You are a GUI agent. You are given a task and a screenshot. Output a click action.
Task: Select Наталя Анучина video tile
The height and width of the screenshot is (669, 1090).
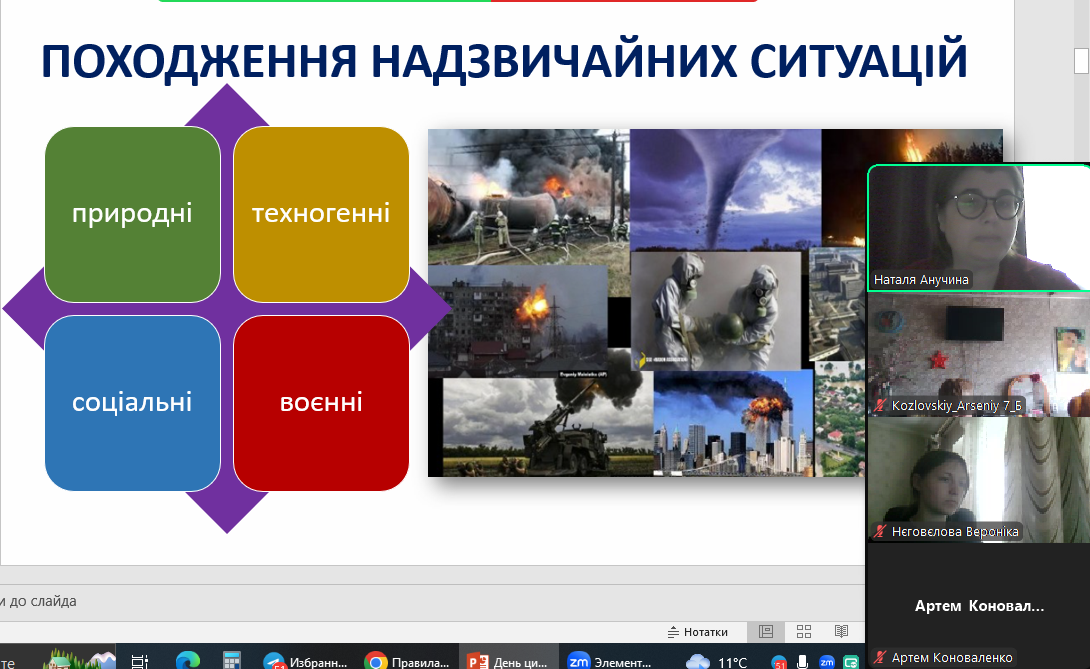click(979, 227)
